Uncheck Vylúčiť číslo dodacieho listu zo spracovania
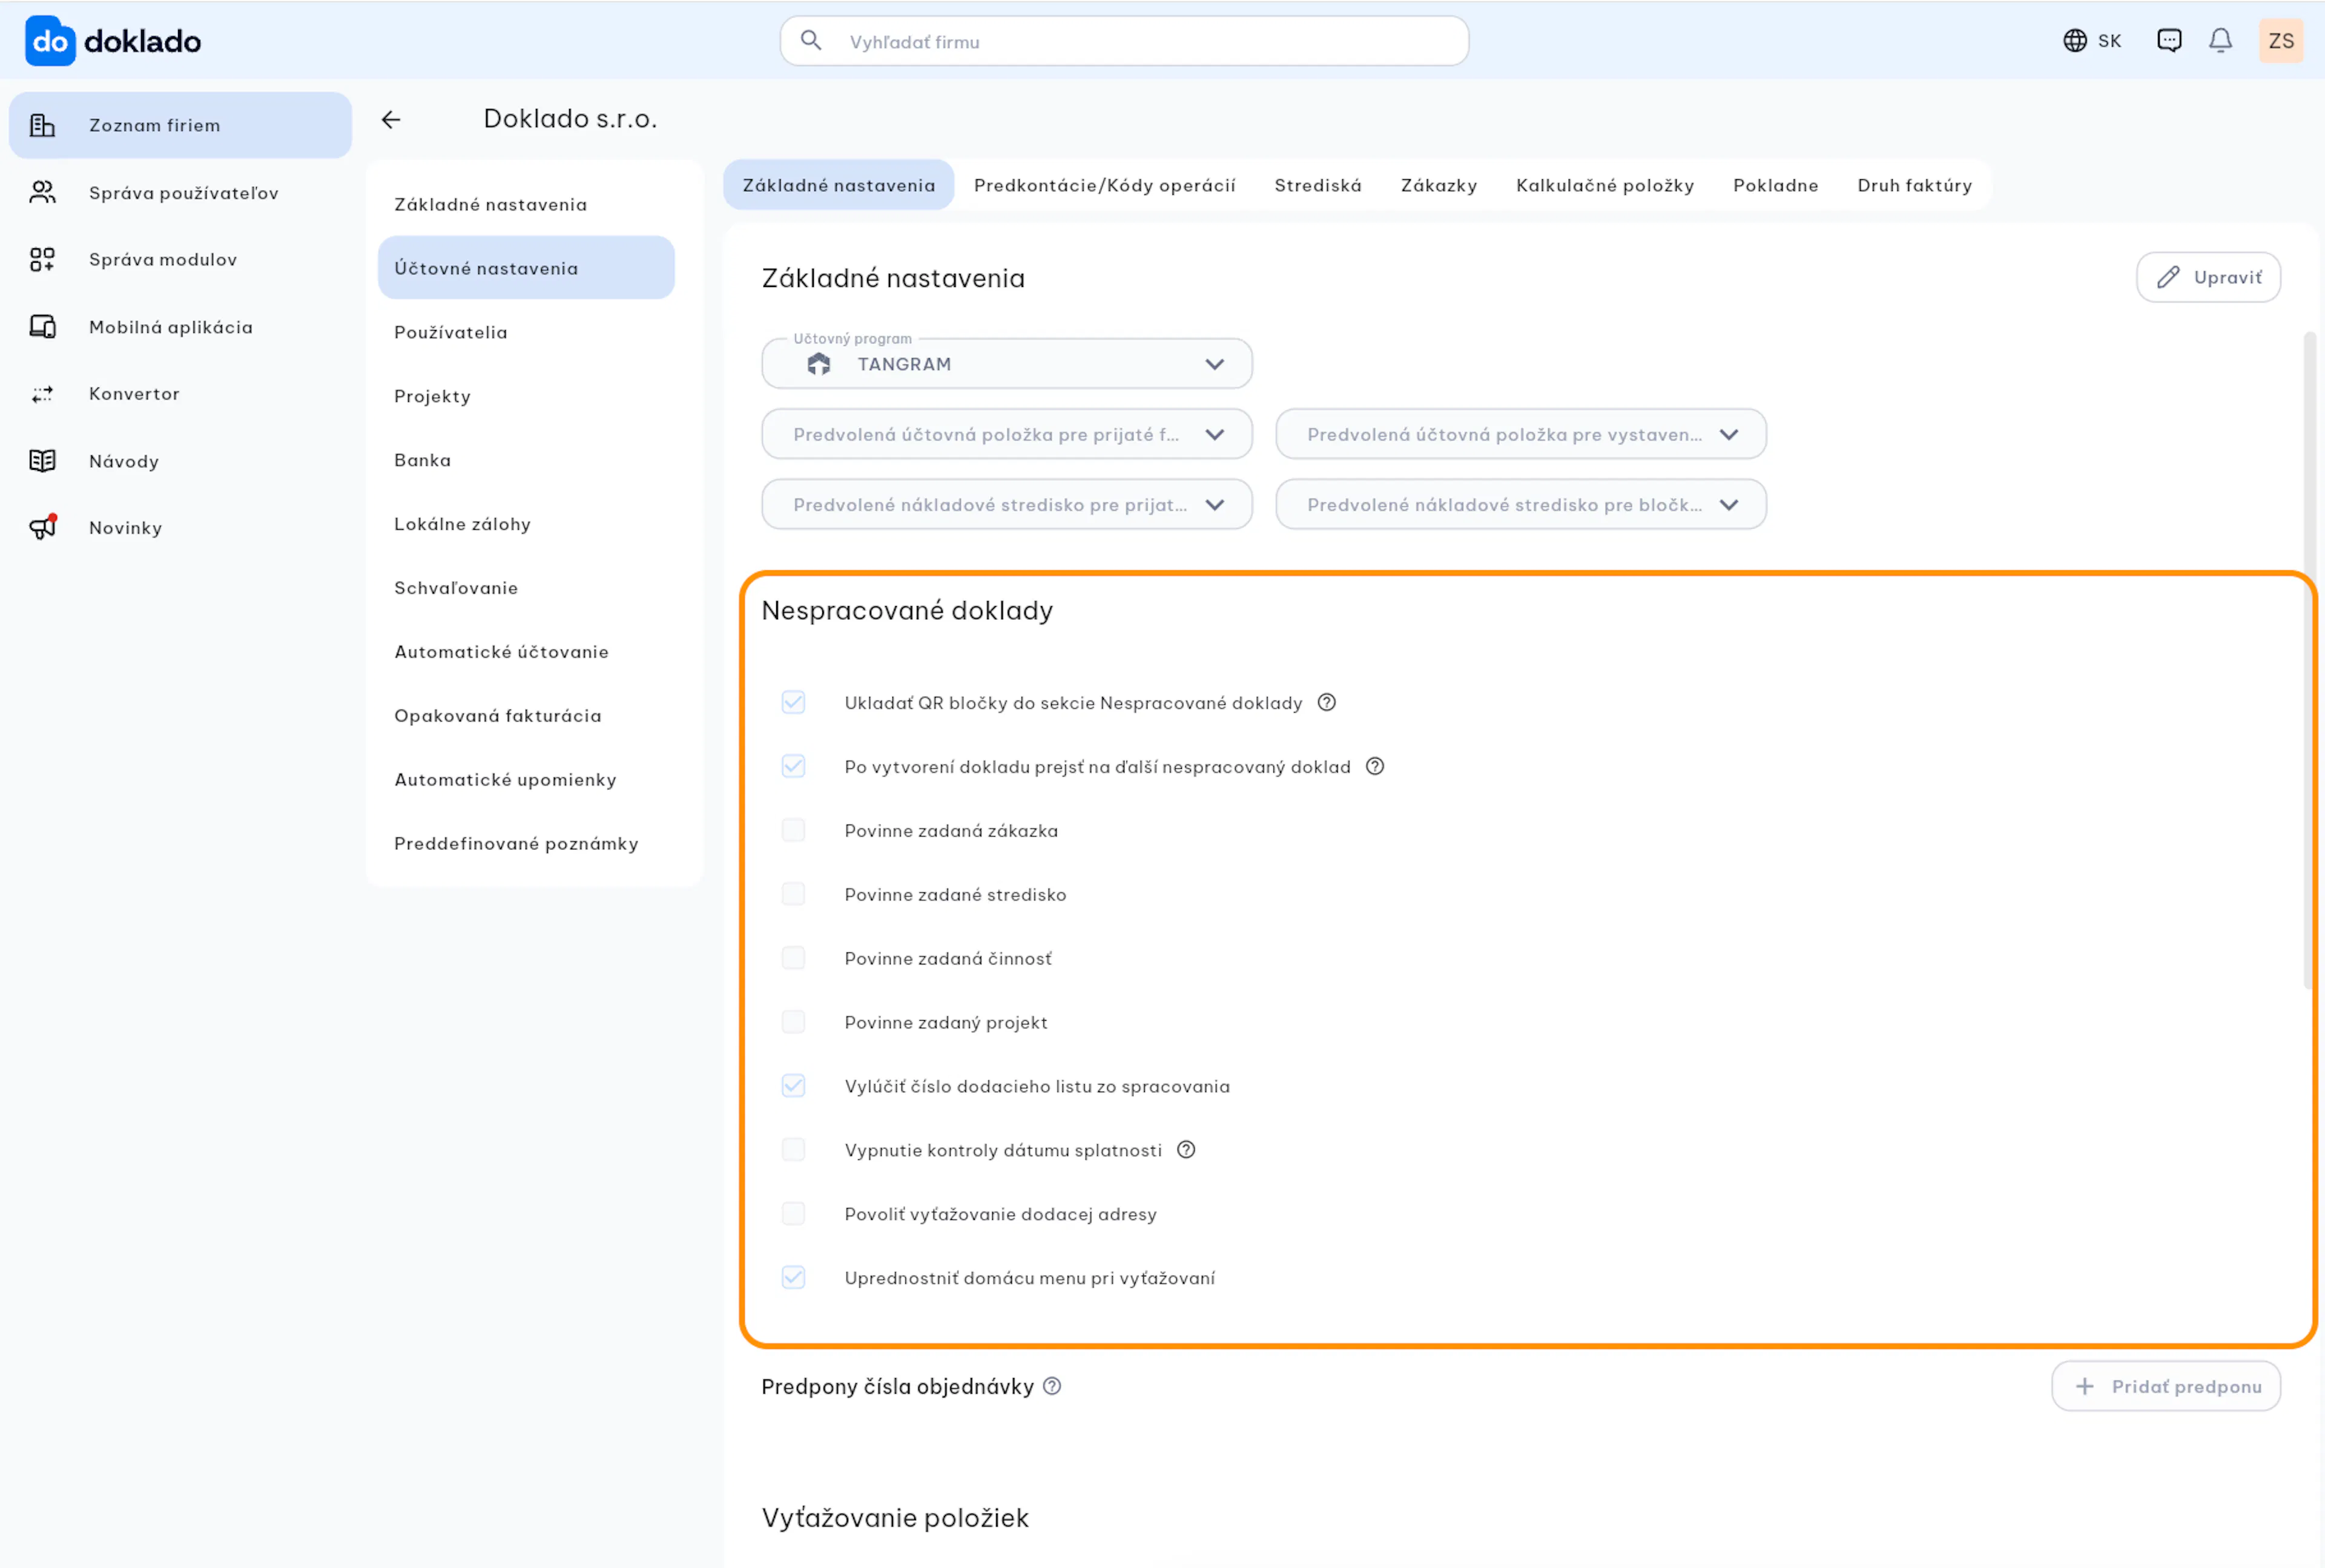Screen dimensions: 2325x1568 tap(793, 1086)
